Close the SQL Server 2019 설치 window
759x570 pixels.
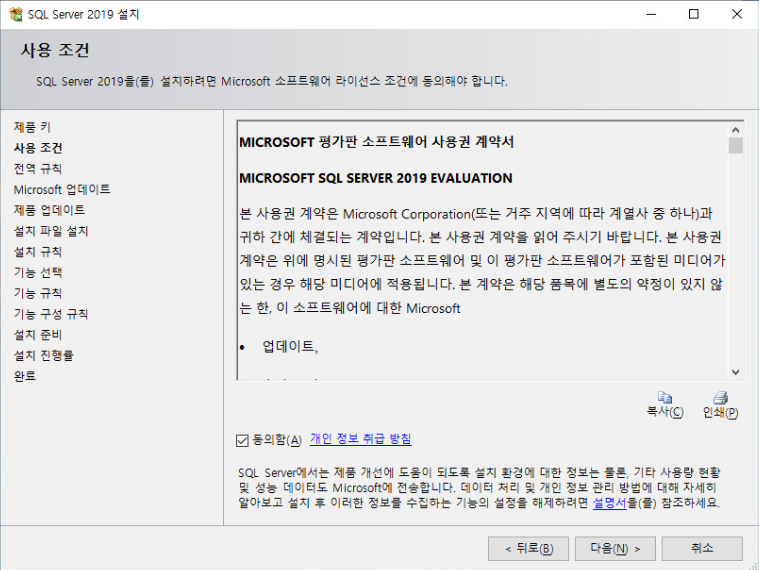(737, 14)
